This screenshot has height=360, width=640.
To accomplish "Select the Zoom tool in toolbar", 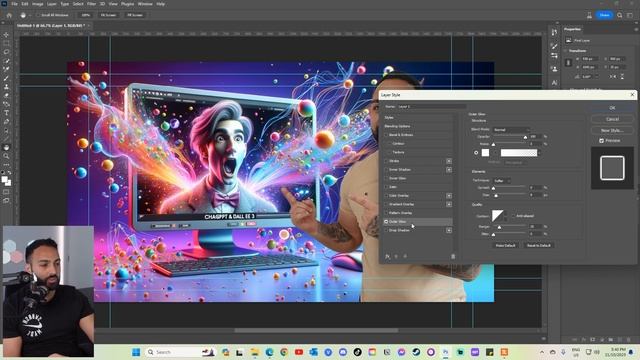I will pos(6,156).
